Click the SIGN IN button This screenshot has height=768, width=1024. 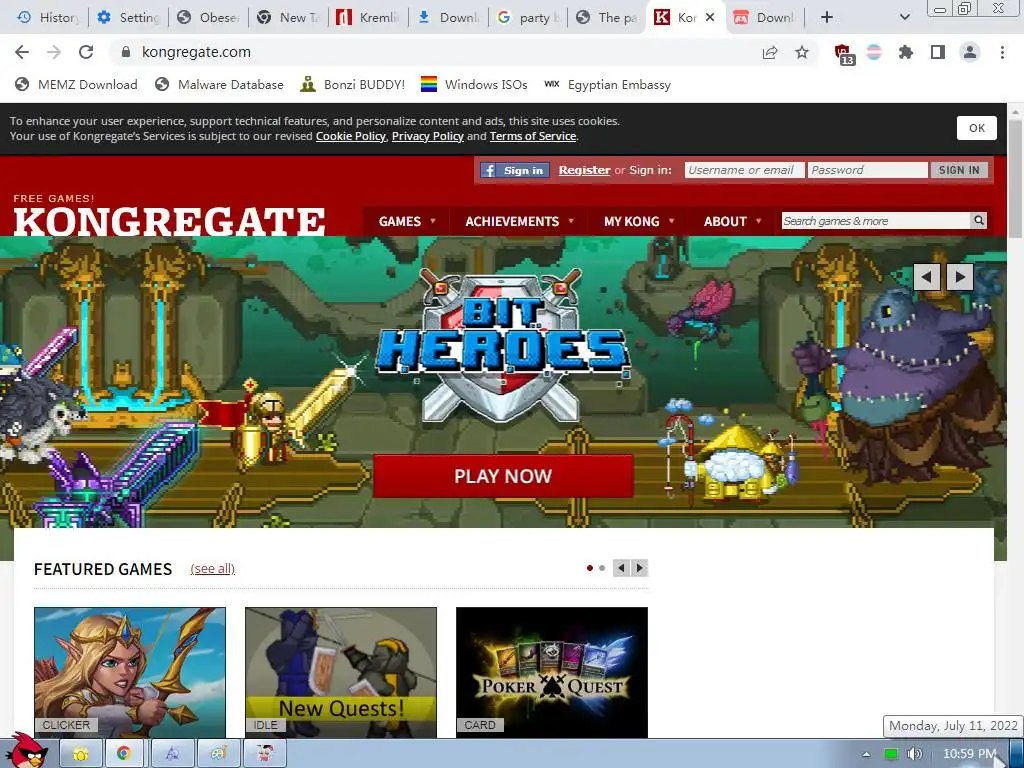click(959, 170)
